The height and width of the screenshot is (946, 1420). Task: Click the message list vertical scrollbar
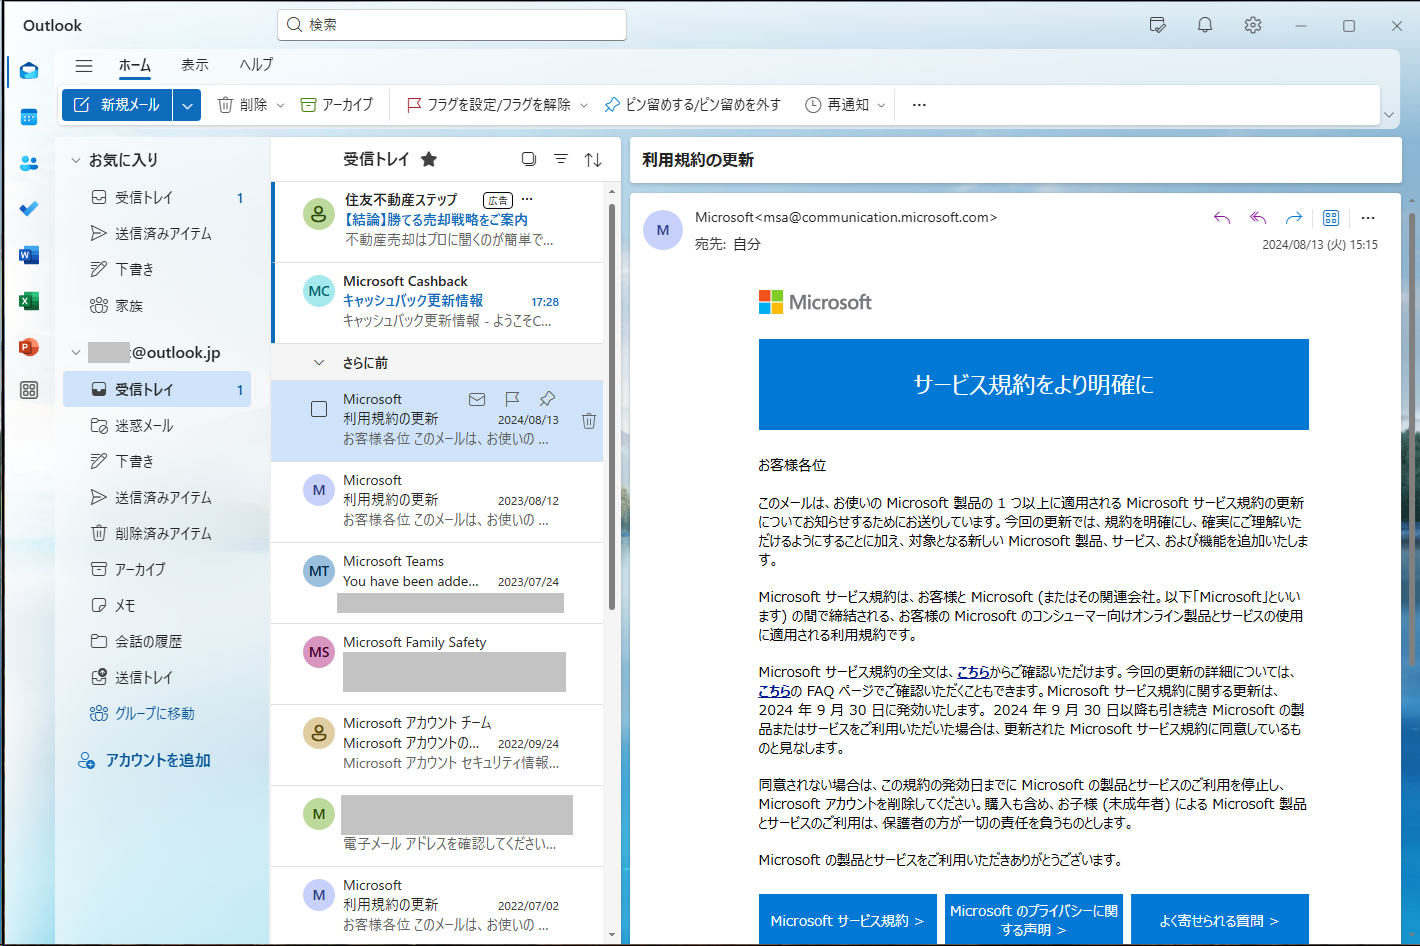[612, 407]
